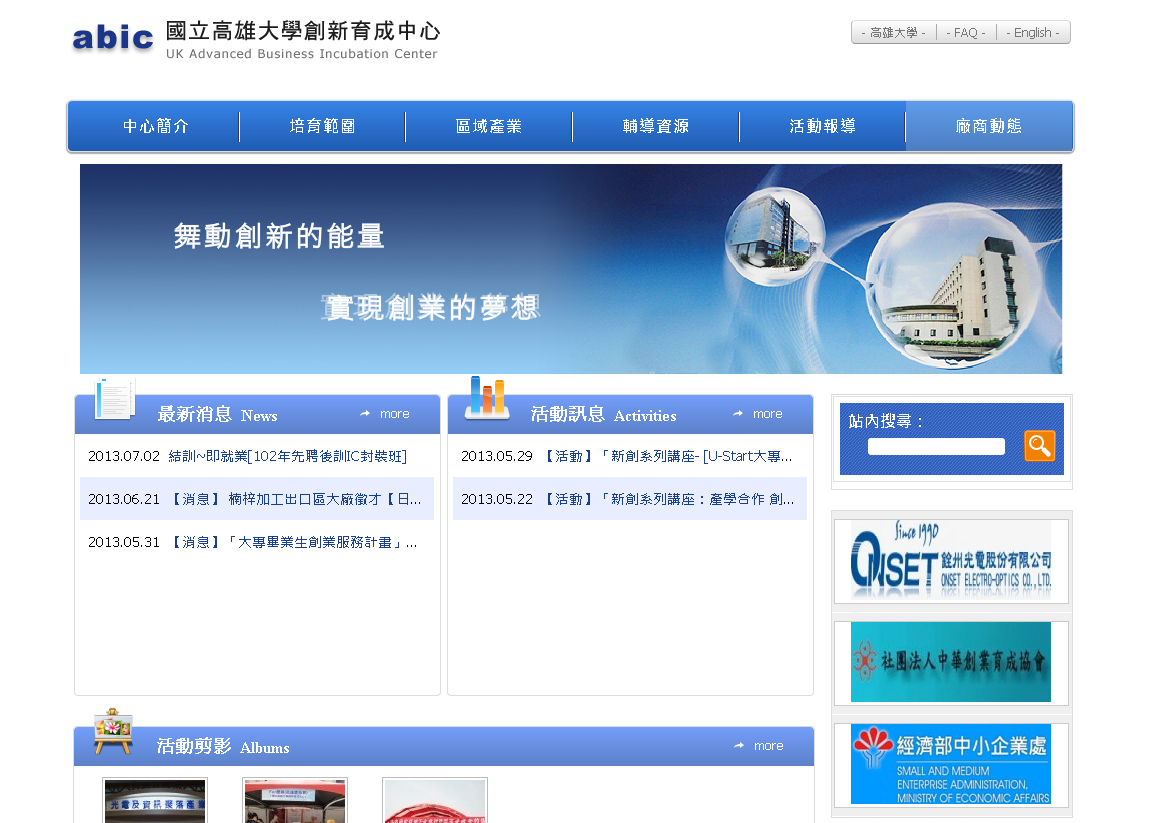Click the orange magnifier search icon
Viewport: 1149px width, 823px height.
coord(1039,446)
